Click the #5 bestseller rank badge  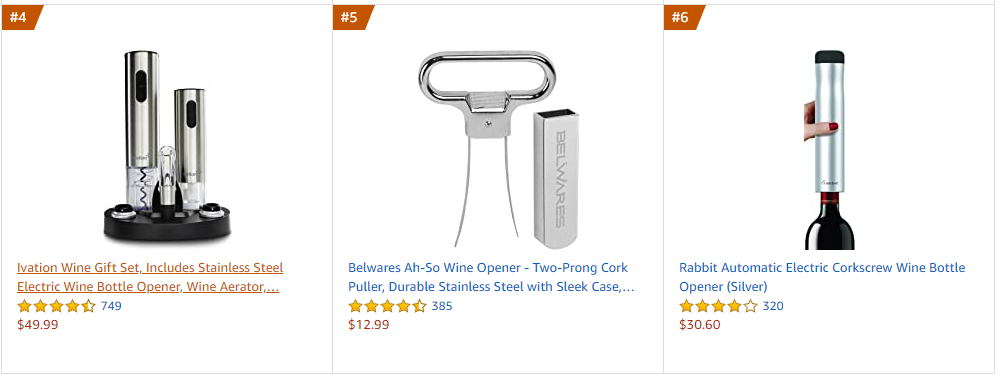coord(353,17)
